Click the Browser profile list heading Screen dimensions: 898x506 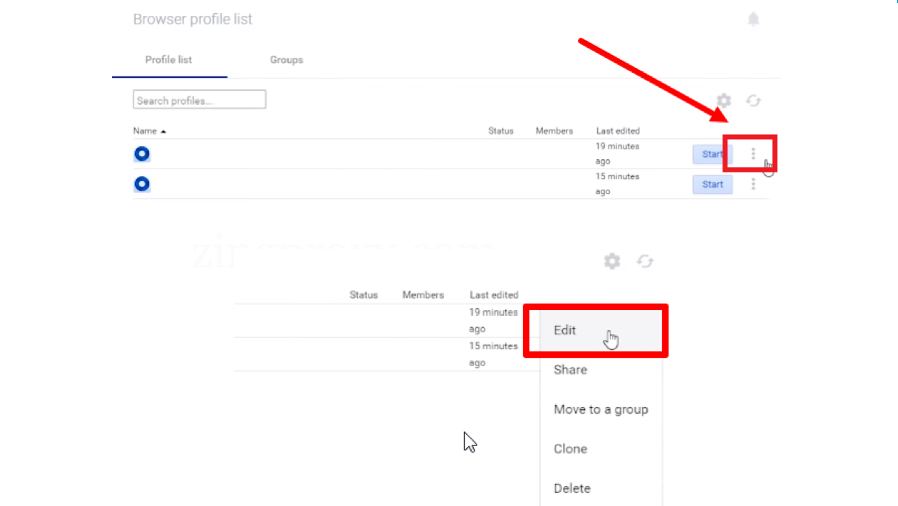192,19
